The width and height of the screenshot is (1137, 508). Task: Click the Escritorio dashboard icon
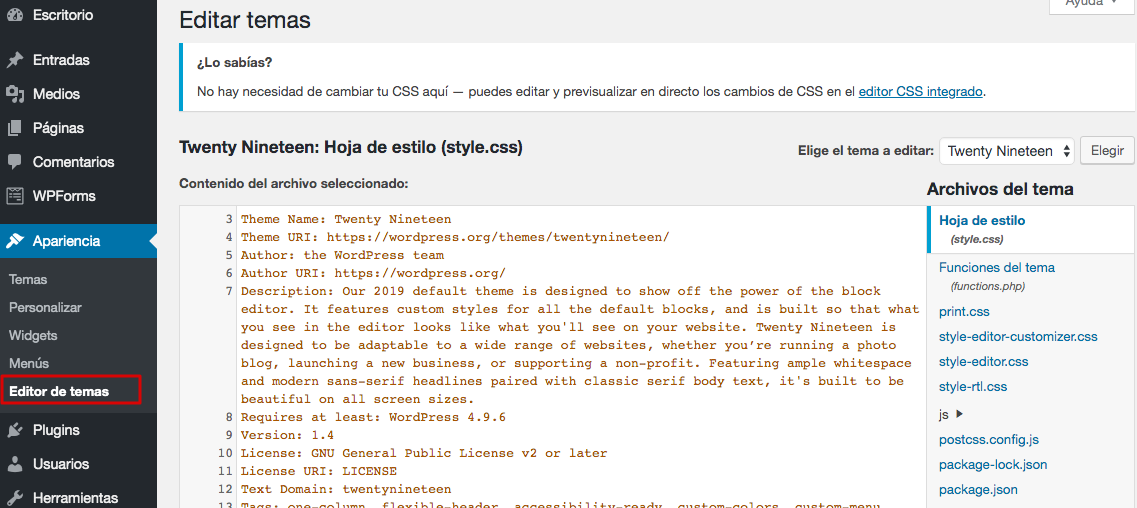click(15, 14)
